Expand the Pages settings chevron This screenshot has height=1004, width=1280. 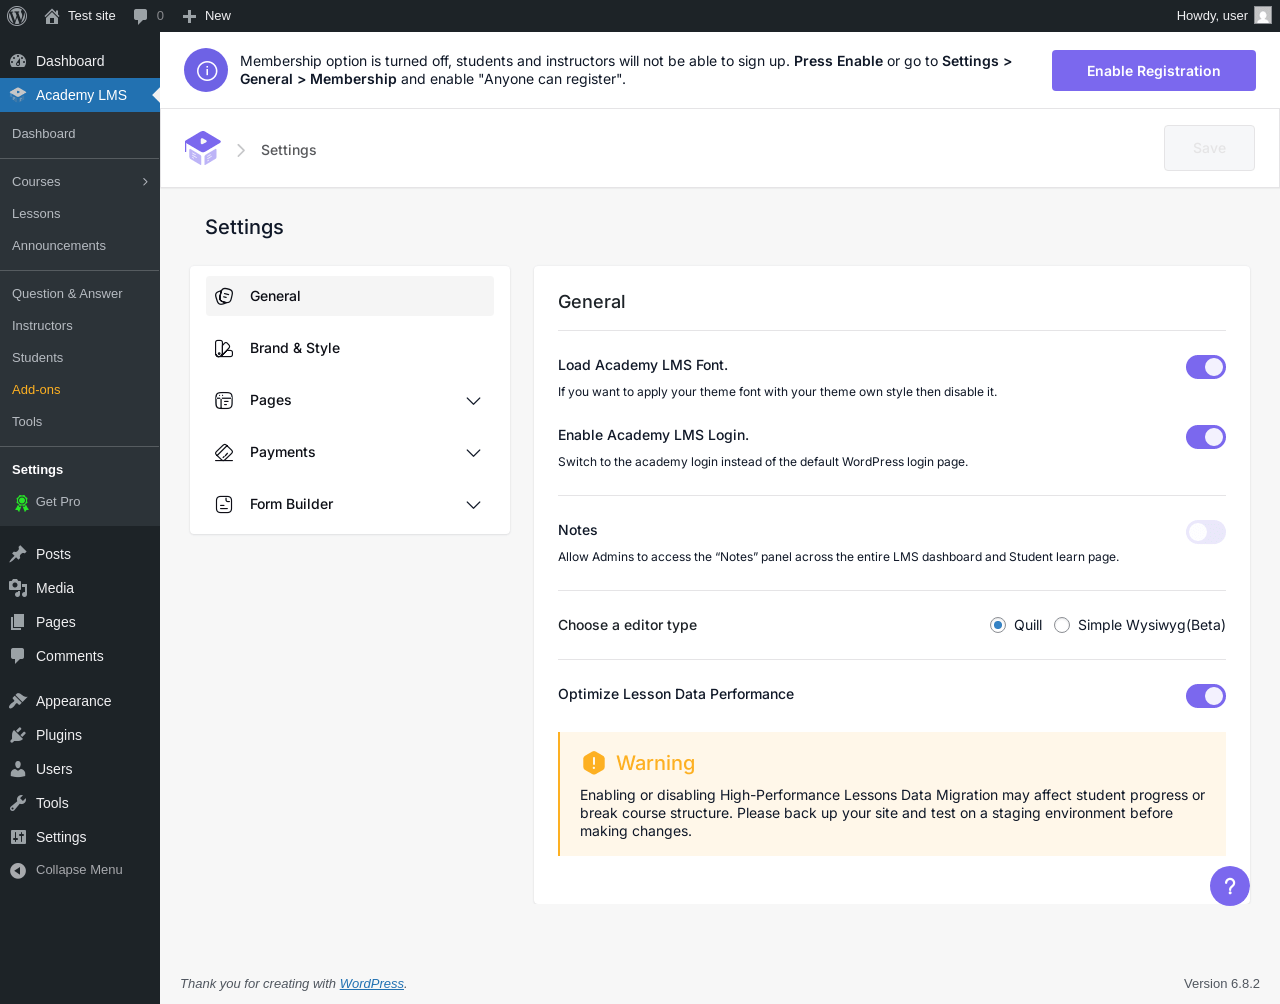click(474, 401)
